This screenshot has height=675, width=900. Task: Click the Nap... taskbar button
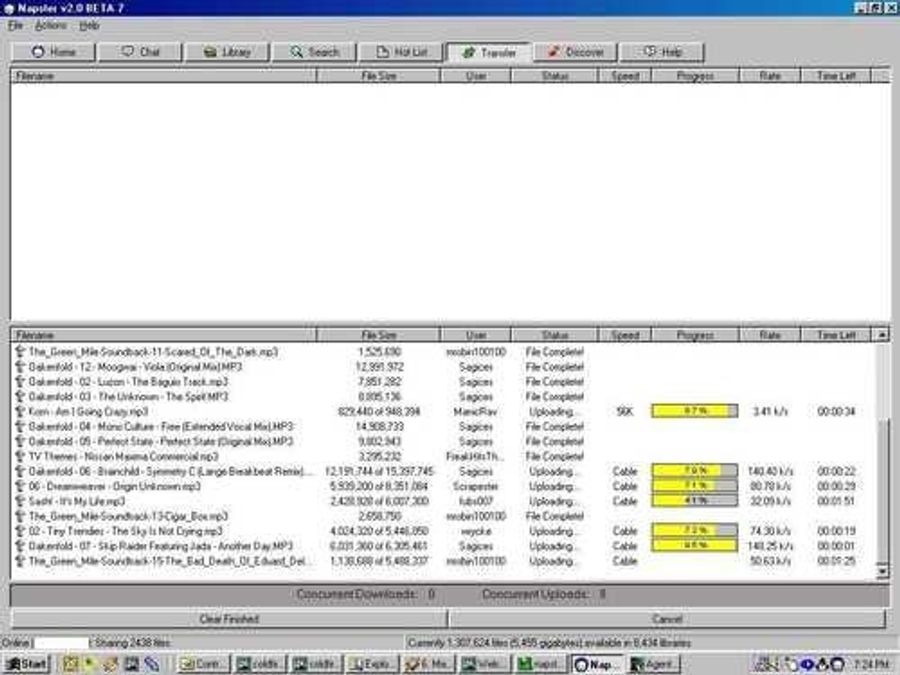pyautogui.click(x=596, y=664)
